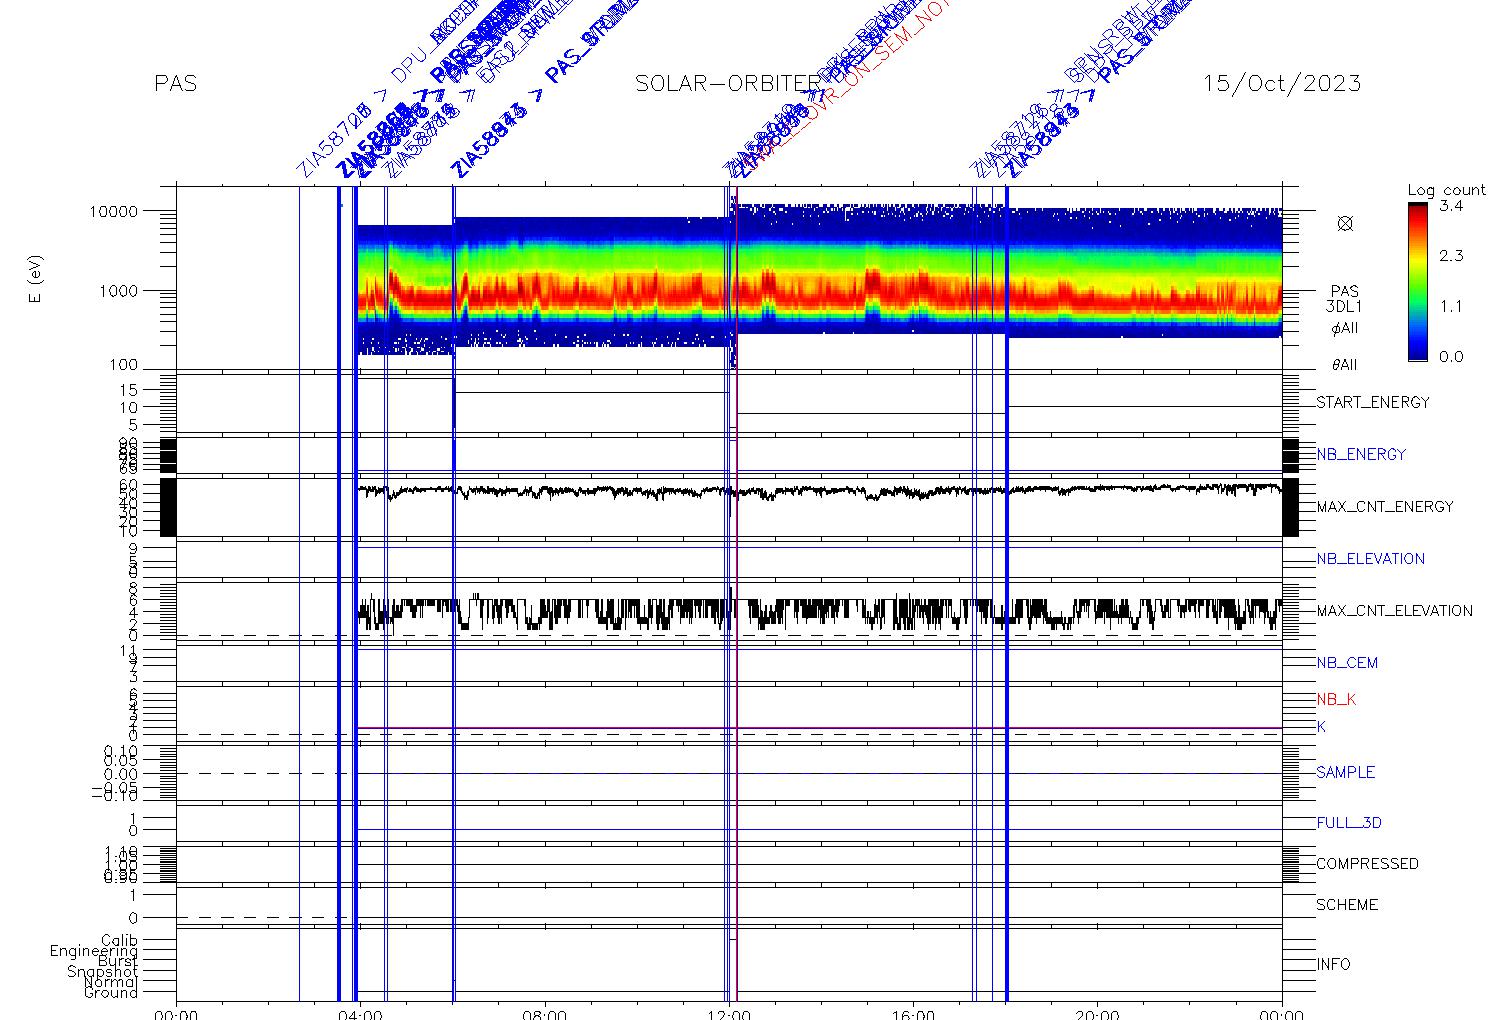The image size is (1512, 1020).
Task: Select the 0.0 color bar minimum value
Action: (x=1451, y=357)
